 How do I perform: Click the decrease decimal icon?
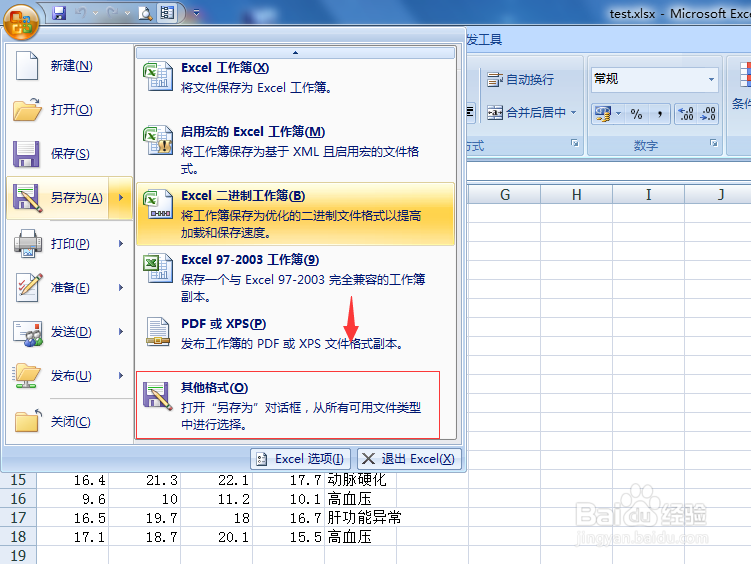(708, 113)
